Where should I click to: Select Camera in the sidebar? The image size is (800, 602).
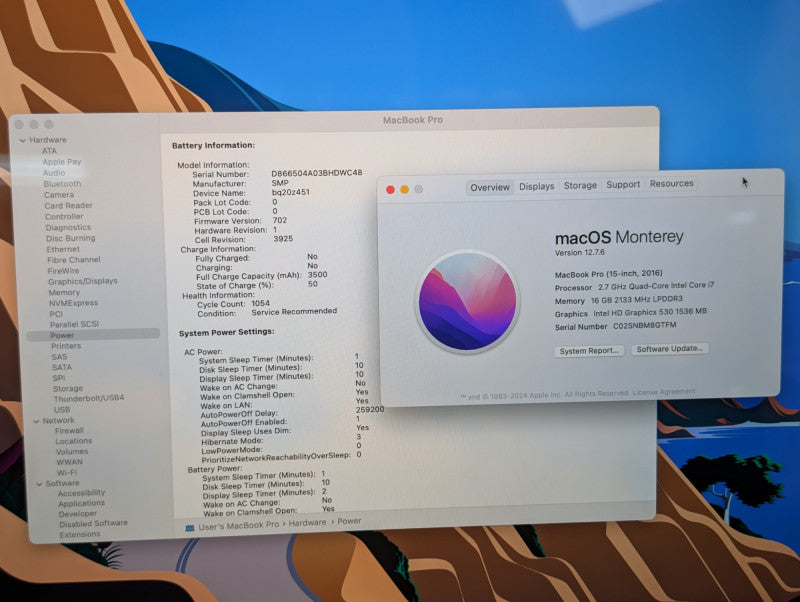(x=59, y=195)
